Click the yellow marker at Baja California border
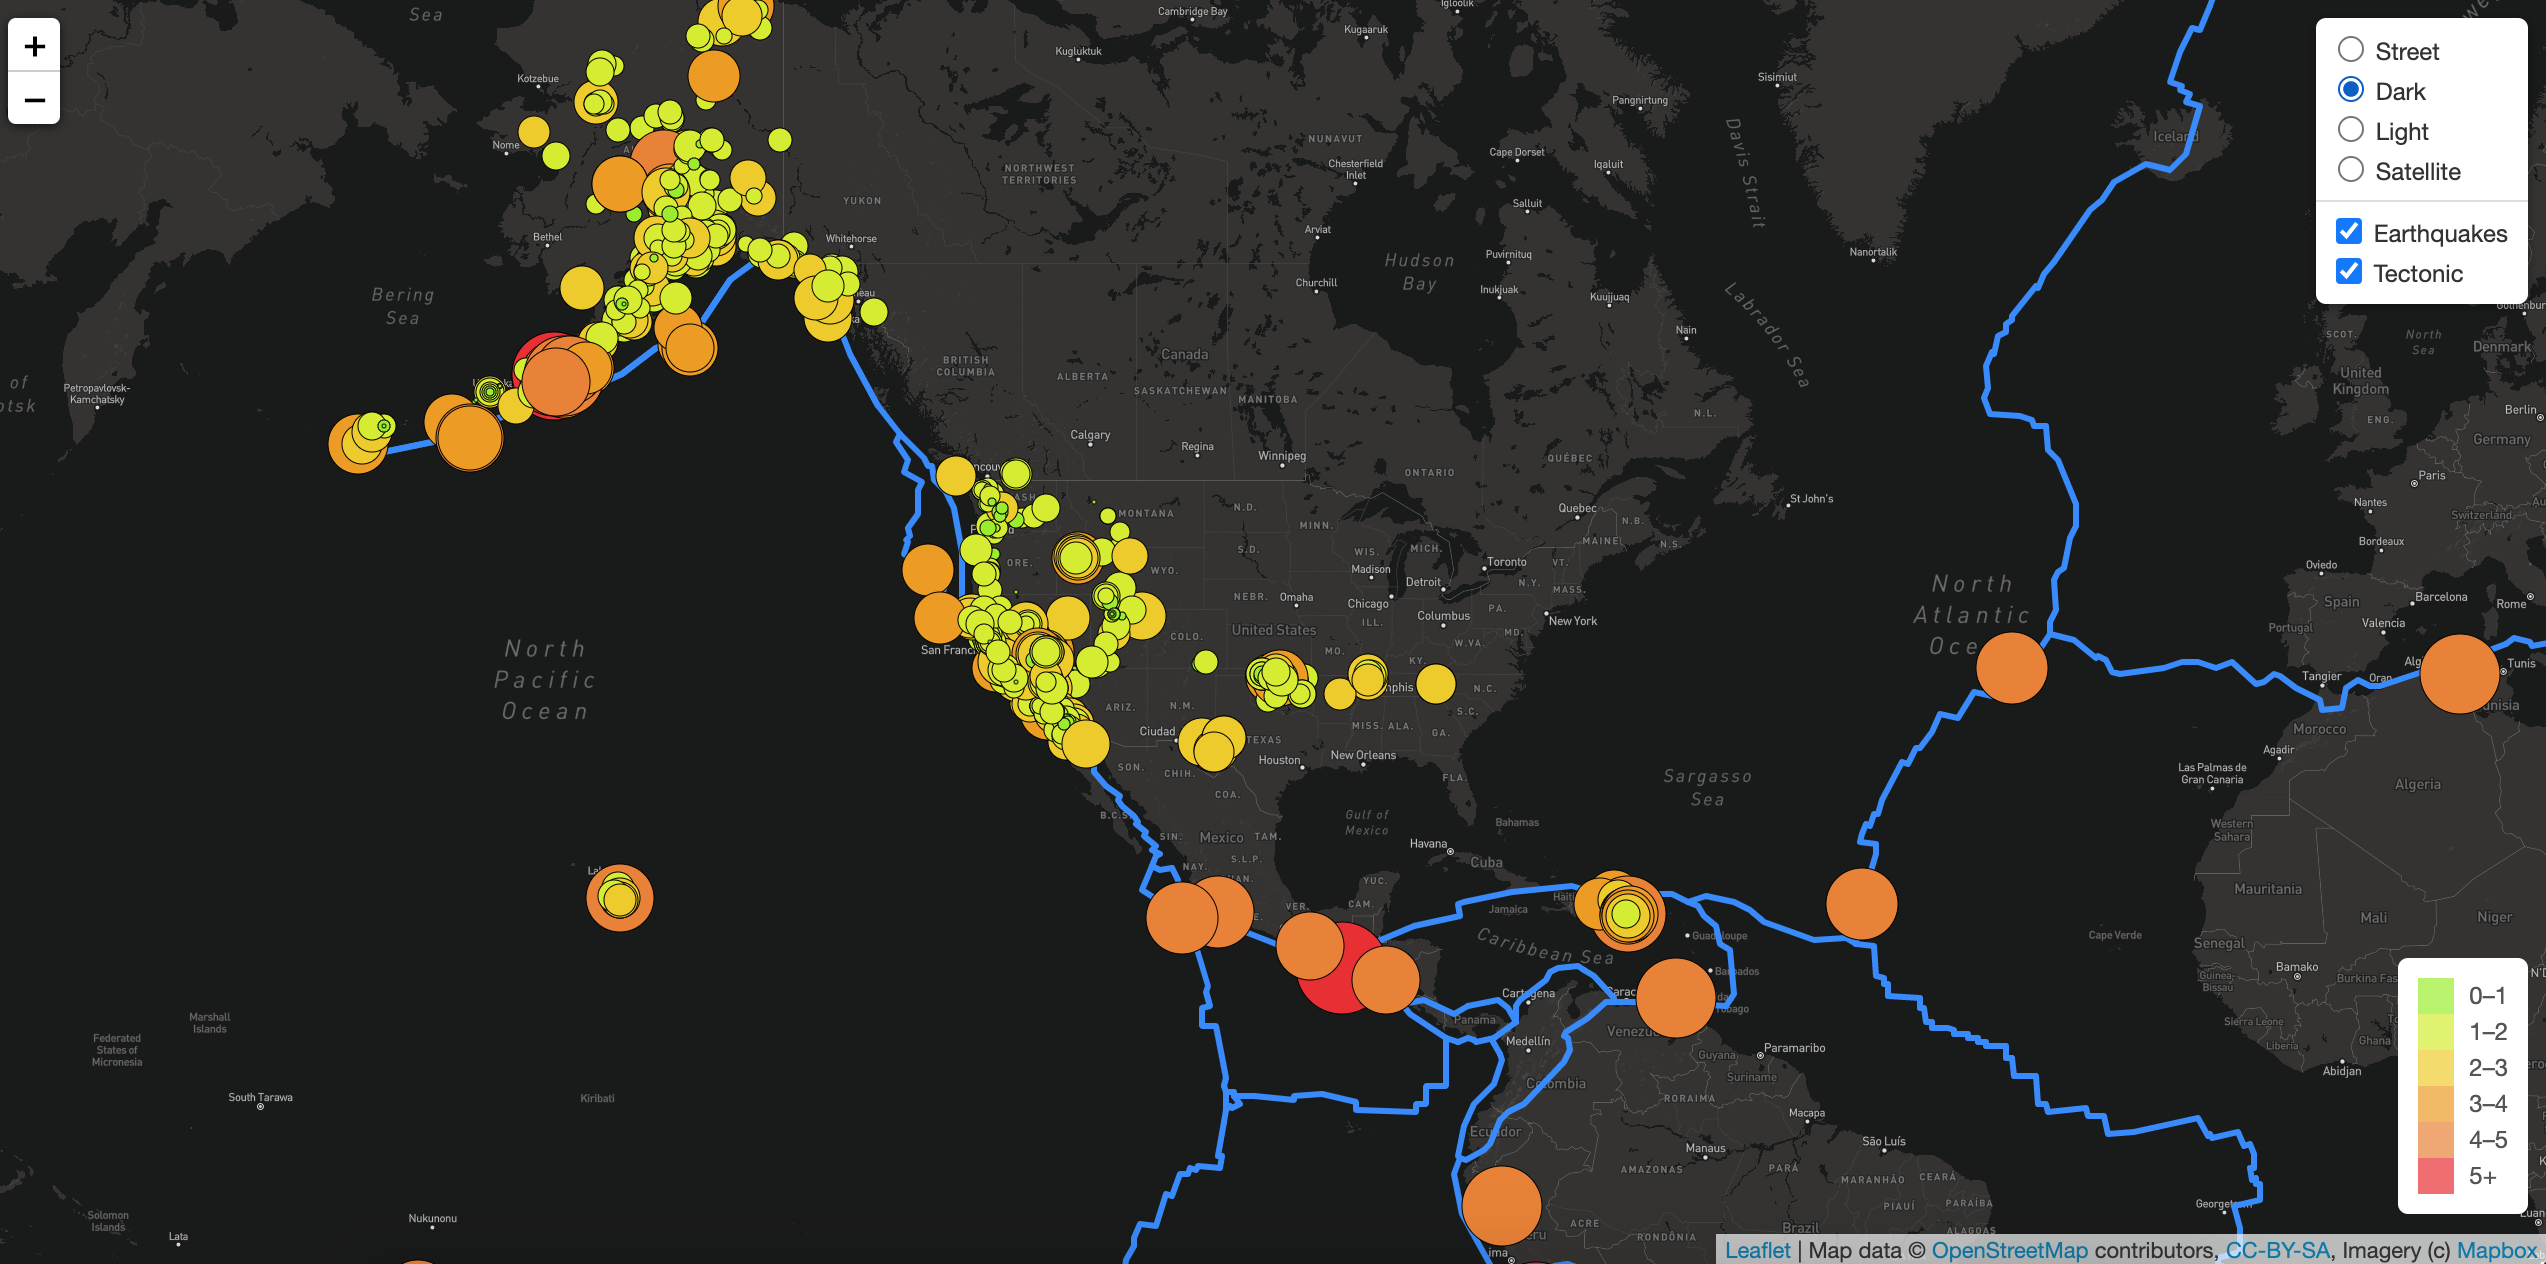 click(1085, 744)
